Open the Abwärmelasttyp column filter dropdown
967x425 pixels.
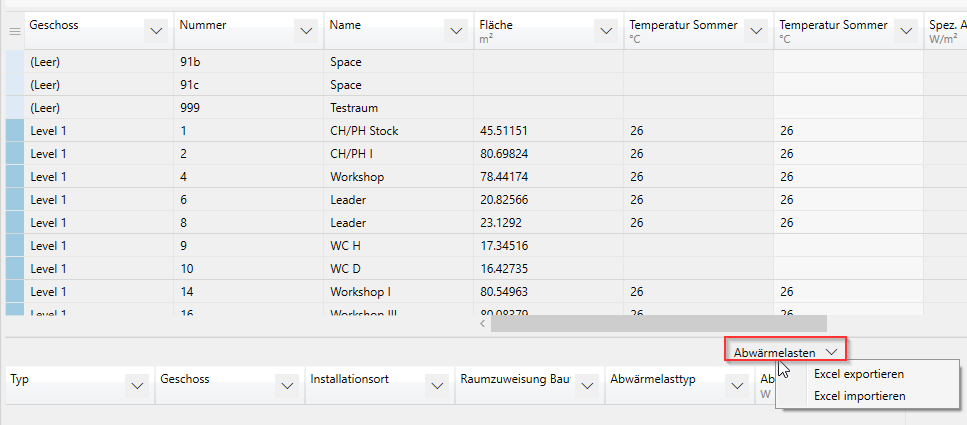(x=736, y=386)
